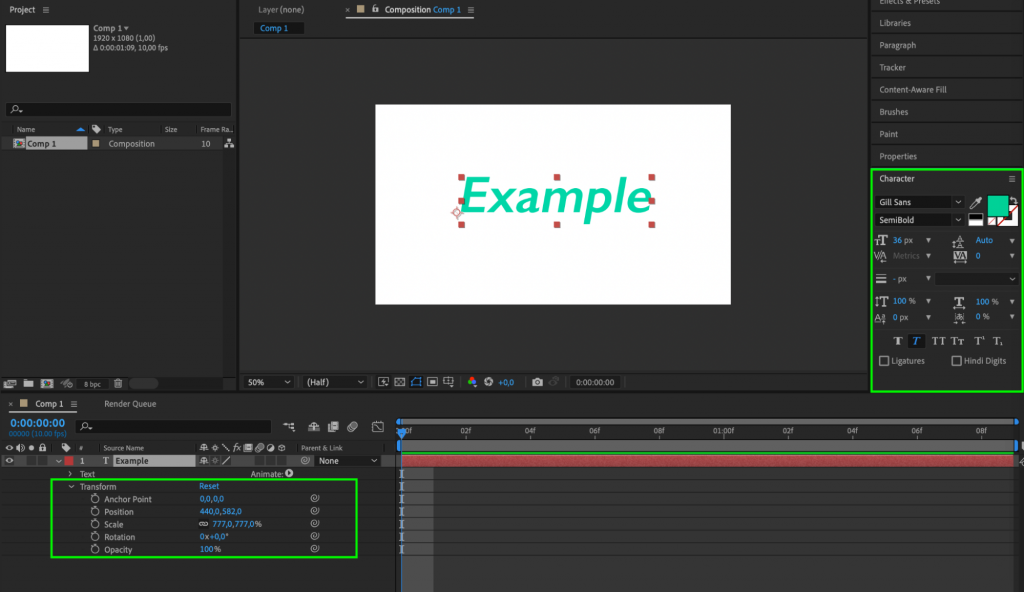1024x592 pixels.
Task: Open the (Half) resolution dropdown
Action: pyautogui.click(x=333, y=381)
